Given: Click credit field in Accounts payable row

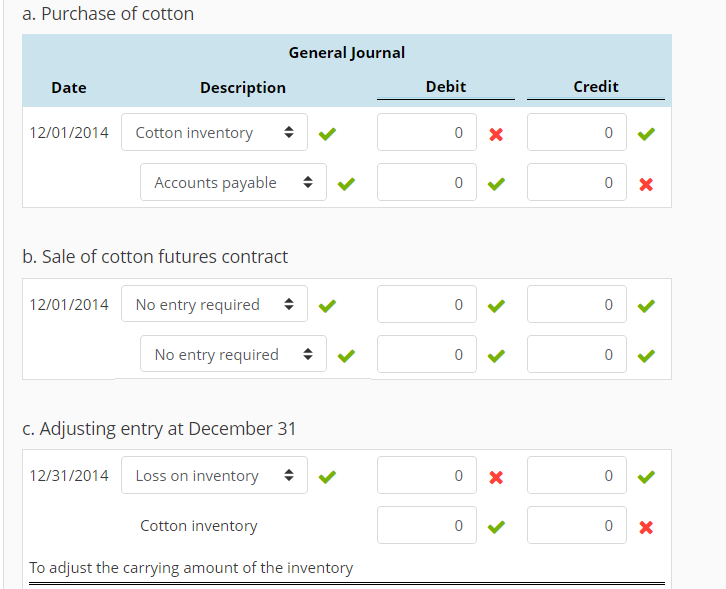Looking at the screenshot, I should point(577,183).
